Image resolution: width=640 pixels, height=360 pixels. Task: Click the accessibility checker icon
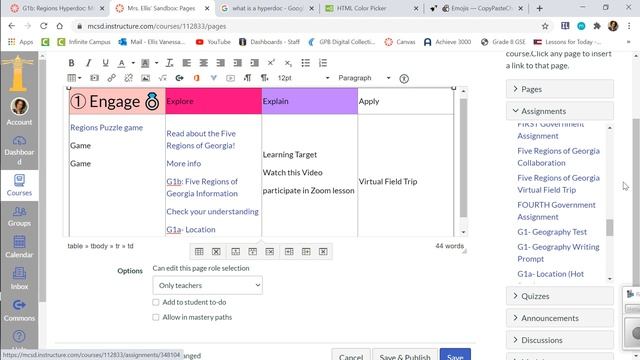coord(404,78)
